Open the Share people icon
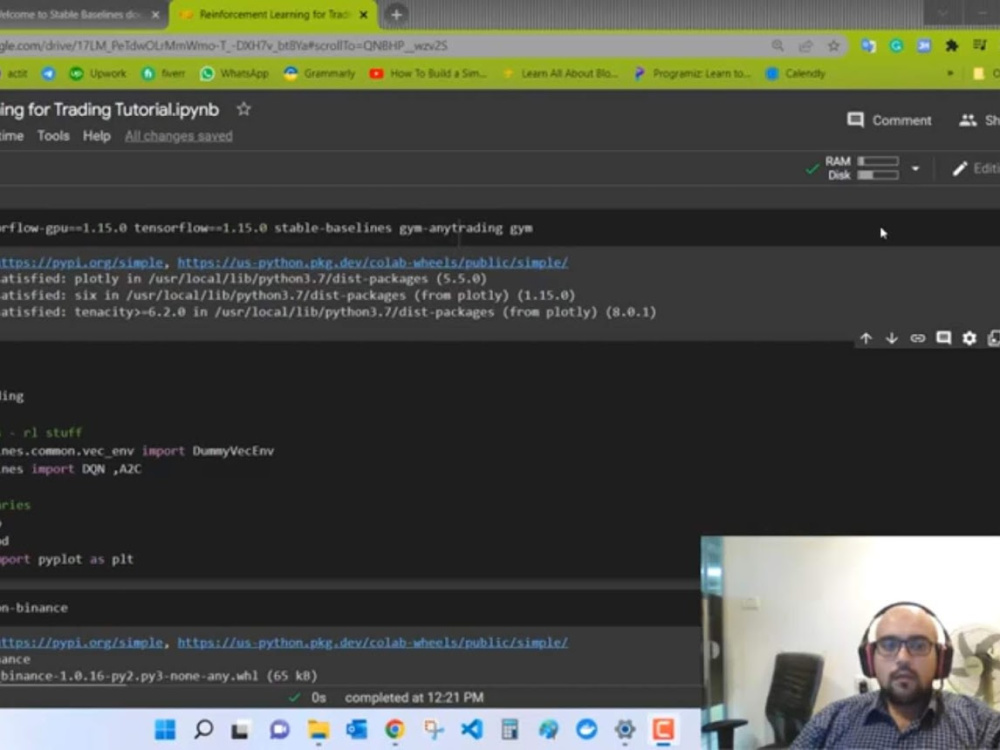The width and height of the screenshot is (1000, 750). (x=967, y=120)
